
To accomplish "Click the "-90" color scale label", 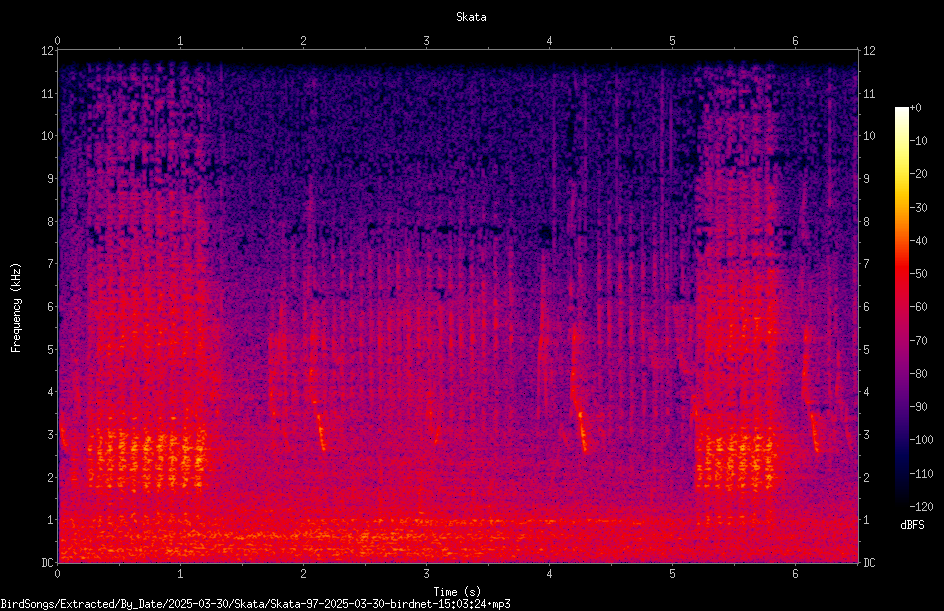I will pos(918,407).
